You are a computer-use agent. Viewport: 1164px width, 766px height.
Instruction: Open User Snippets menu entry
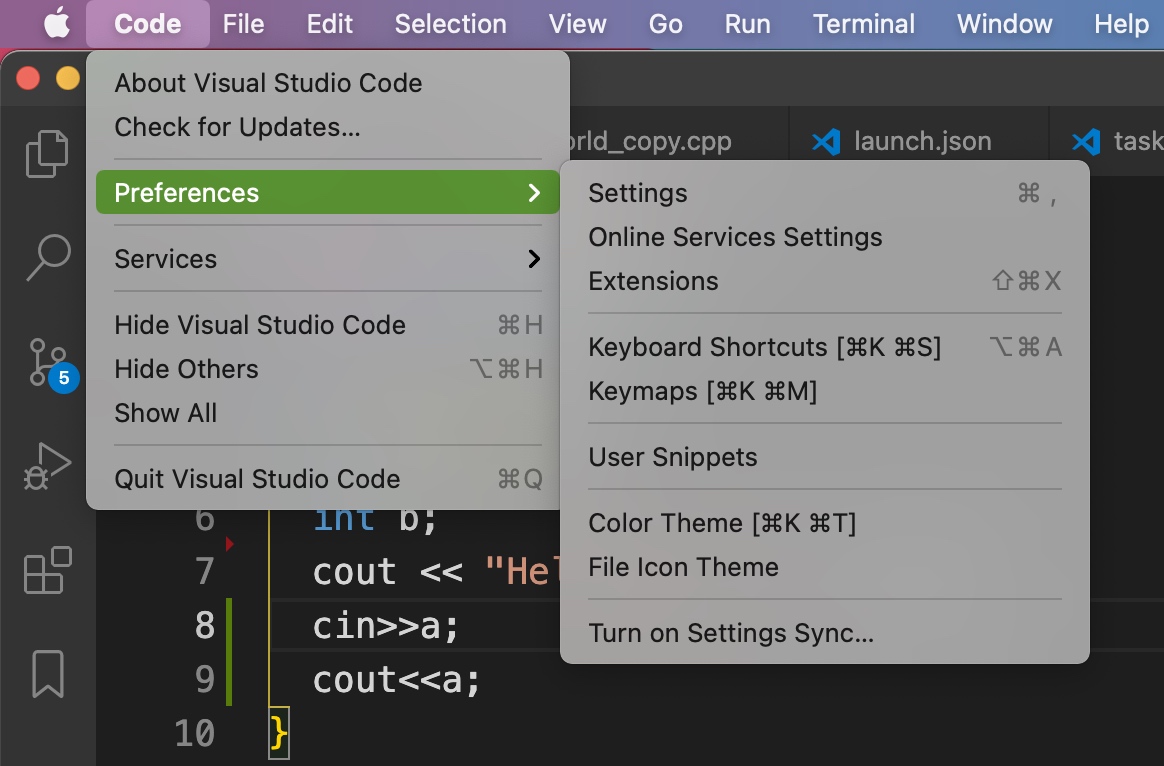click(x=672, y=457)
